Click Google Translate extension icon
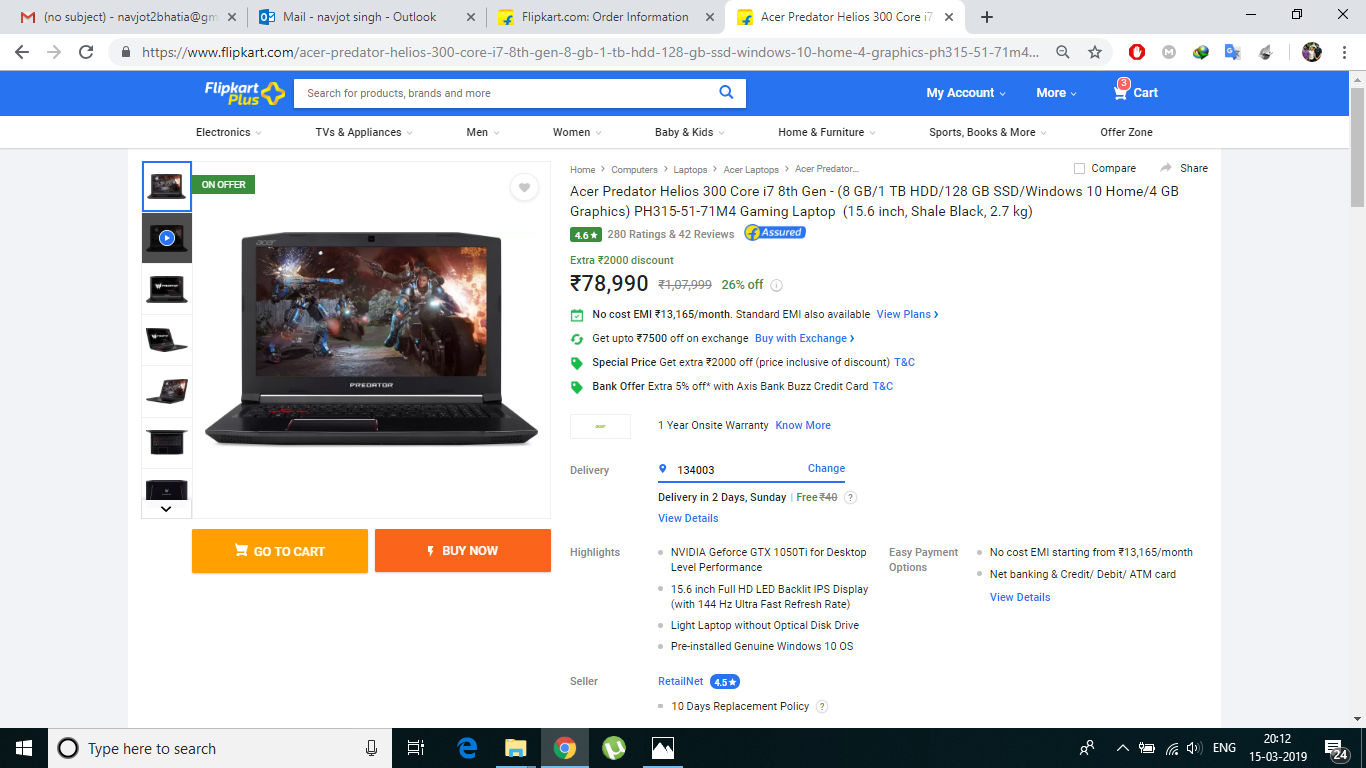 coord(1233,52)
